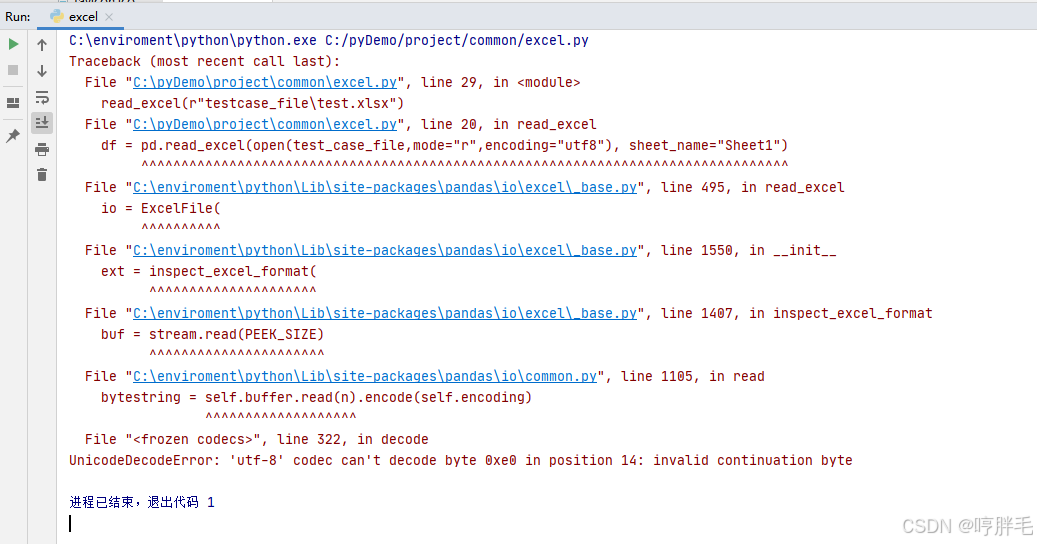This screenshot has width=1037, height=544.
Task: Click the python.exe command line at top
Action: coord(329,40)
